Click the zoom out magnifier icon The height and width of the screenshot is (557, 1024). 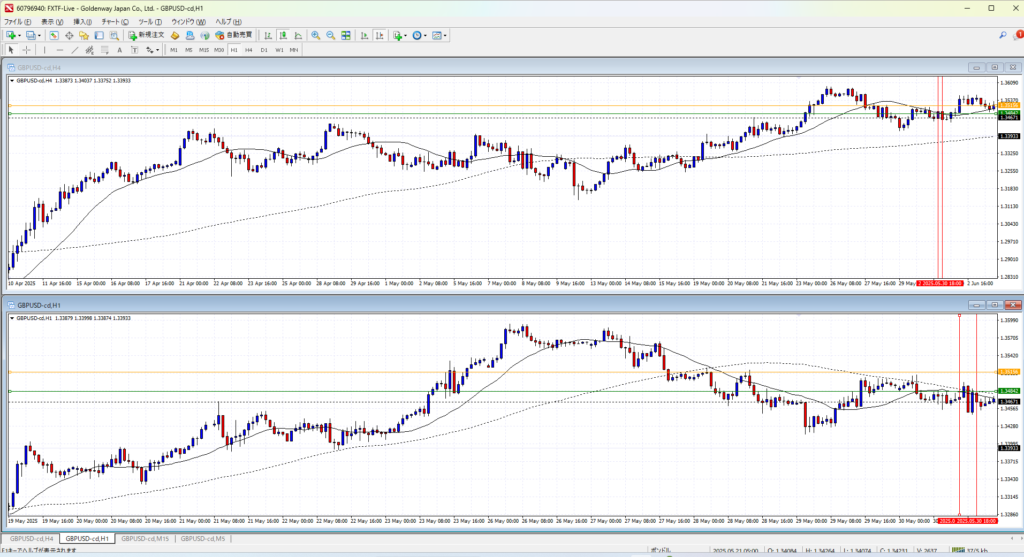tap(330, 35)
